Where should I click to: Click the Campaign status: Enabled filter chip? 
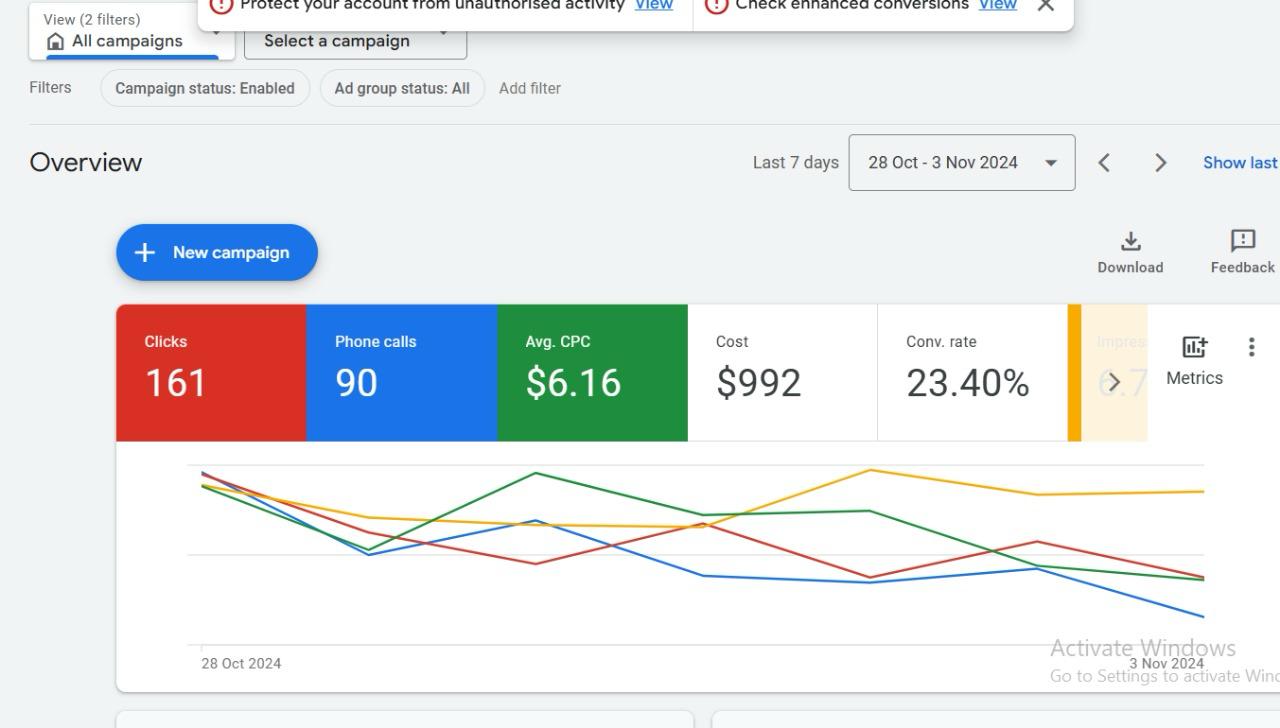coord(205,88)
